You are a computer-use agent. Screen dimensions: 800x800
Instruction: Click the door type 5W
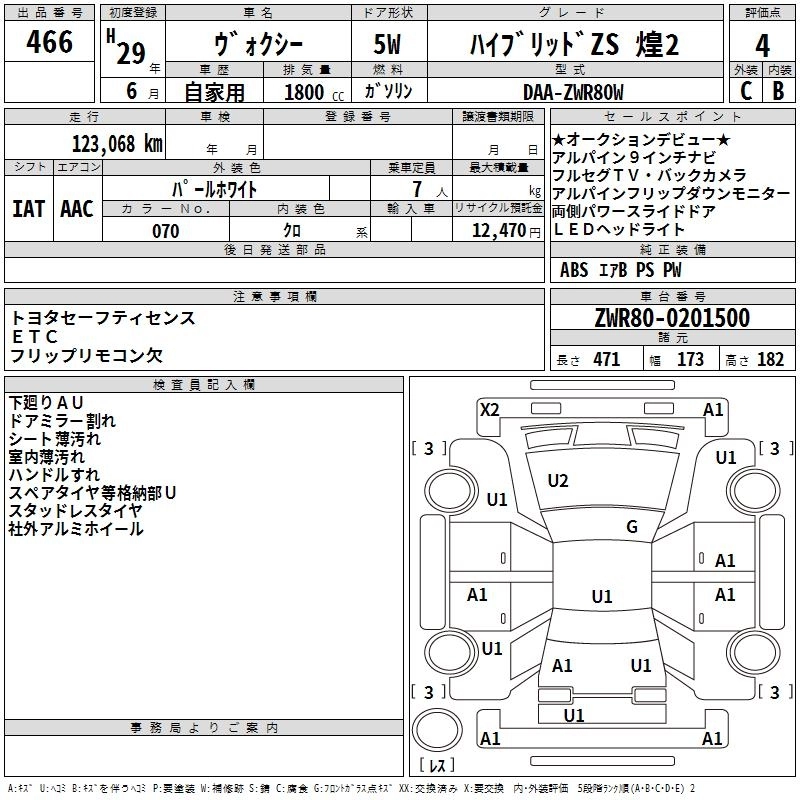pos(387,44)
